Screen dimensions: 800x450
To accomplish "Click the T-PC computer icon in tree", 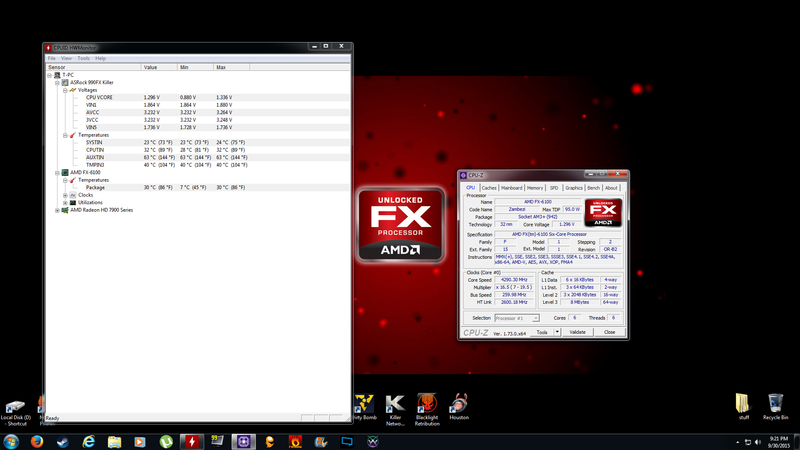I will (x=57, y=75).
